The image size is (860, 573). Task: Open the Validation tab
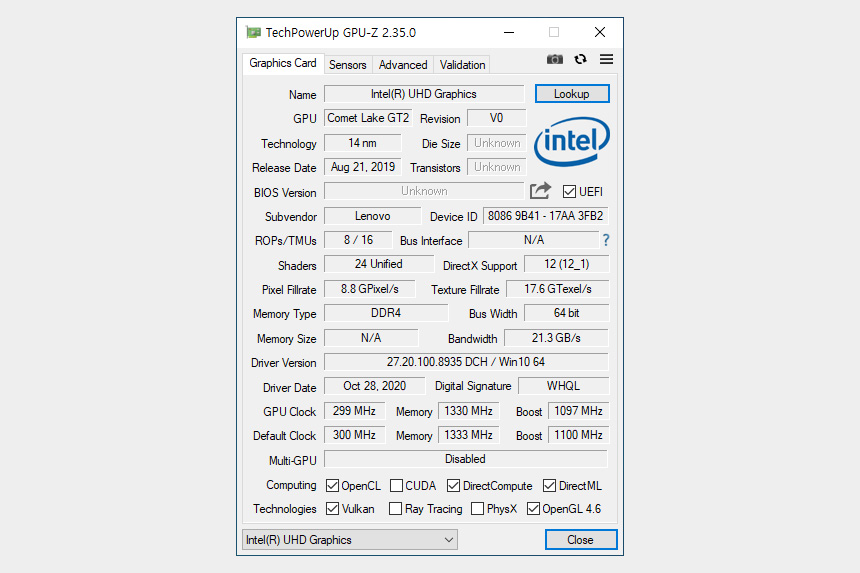(x=462, y=65)
